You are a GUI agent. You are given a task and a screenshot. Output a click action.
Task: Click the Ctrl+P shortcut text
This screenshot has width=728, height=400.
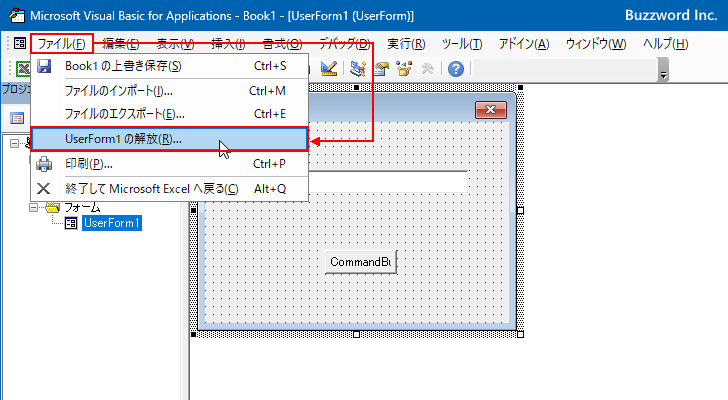coord(269,164)
